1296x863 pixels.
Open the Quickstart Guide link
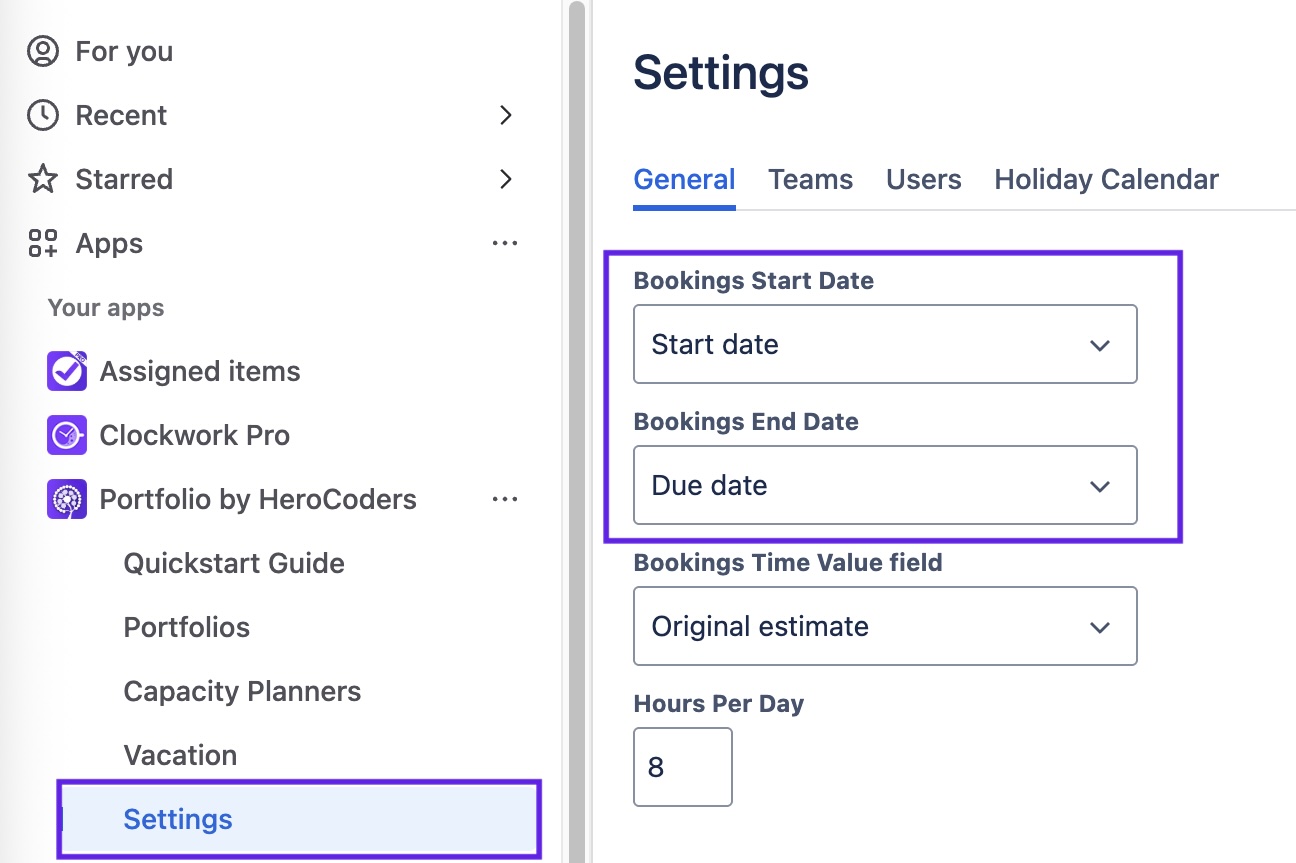pos(234,564)
